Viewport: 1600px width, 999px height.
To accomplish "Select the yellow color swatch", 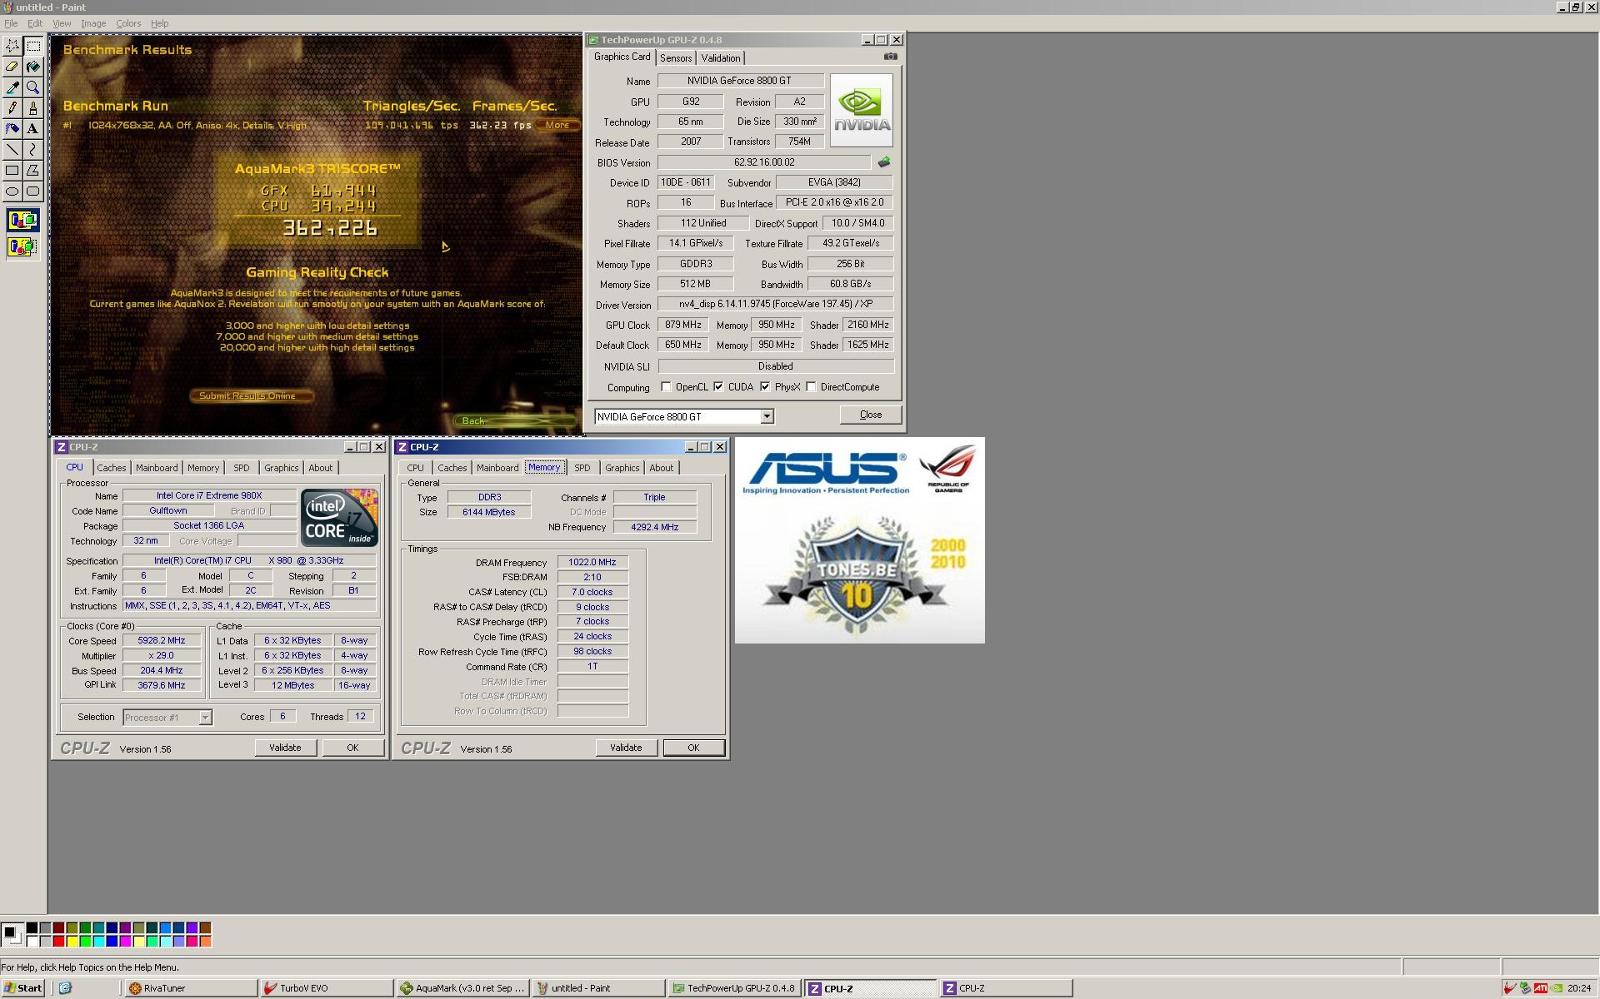I will click(72, 941).
